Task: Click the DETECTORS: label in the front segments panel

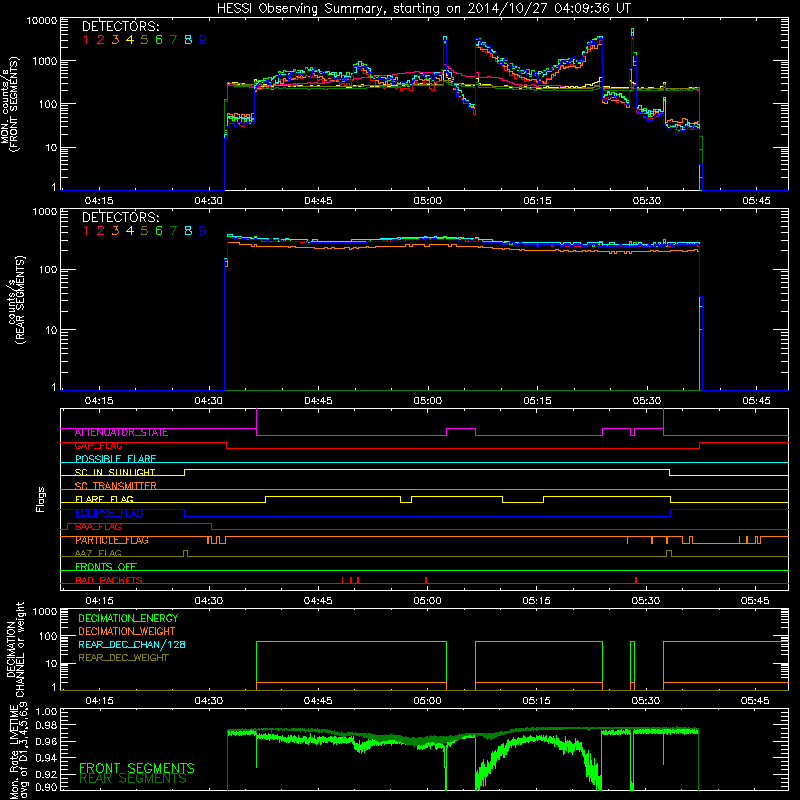Action: coord(120,26)
